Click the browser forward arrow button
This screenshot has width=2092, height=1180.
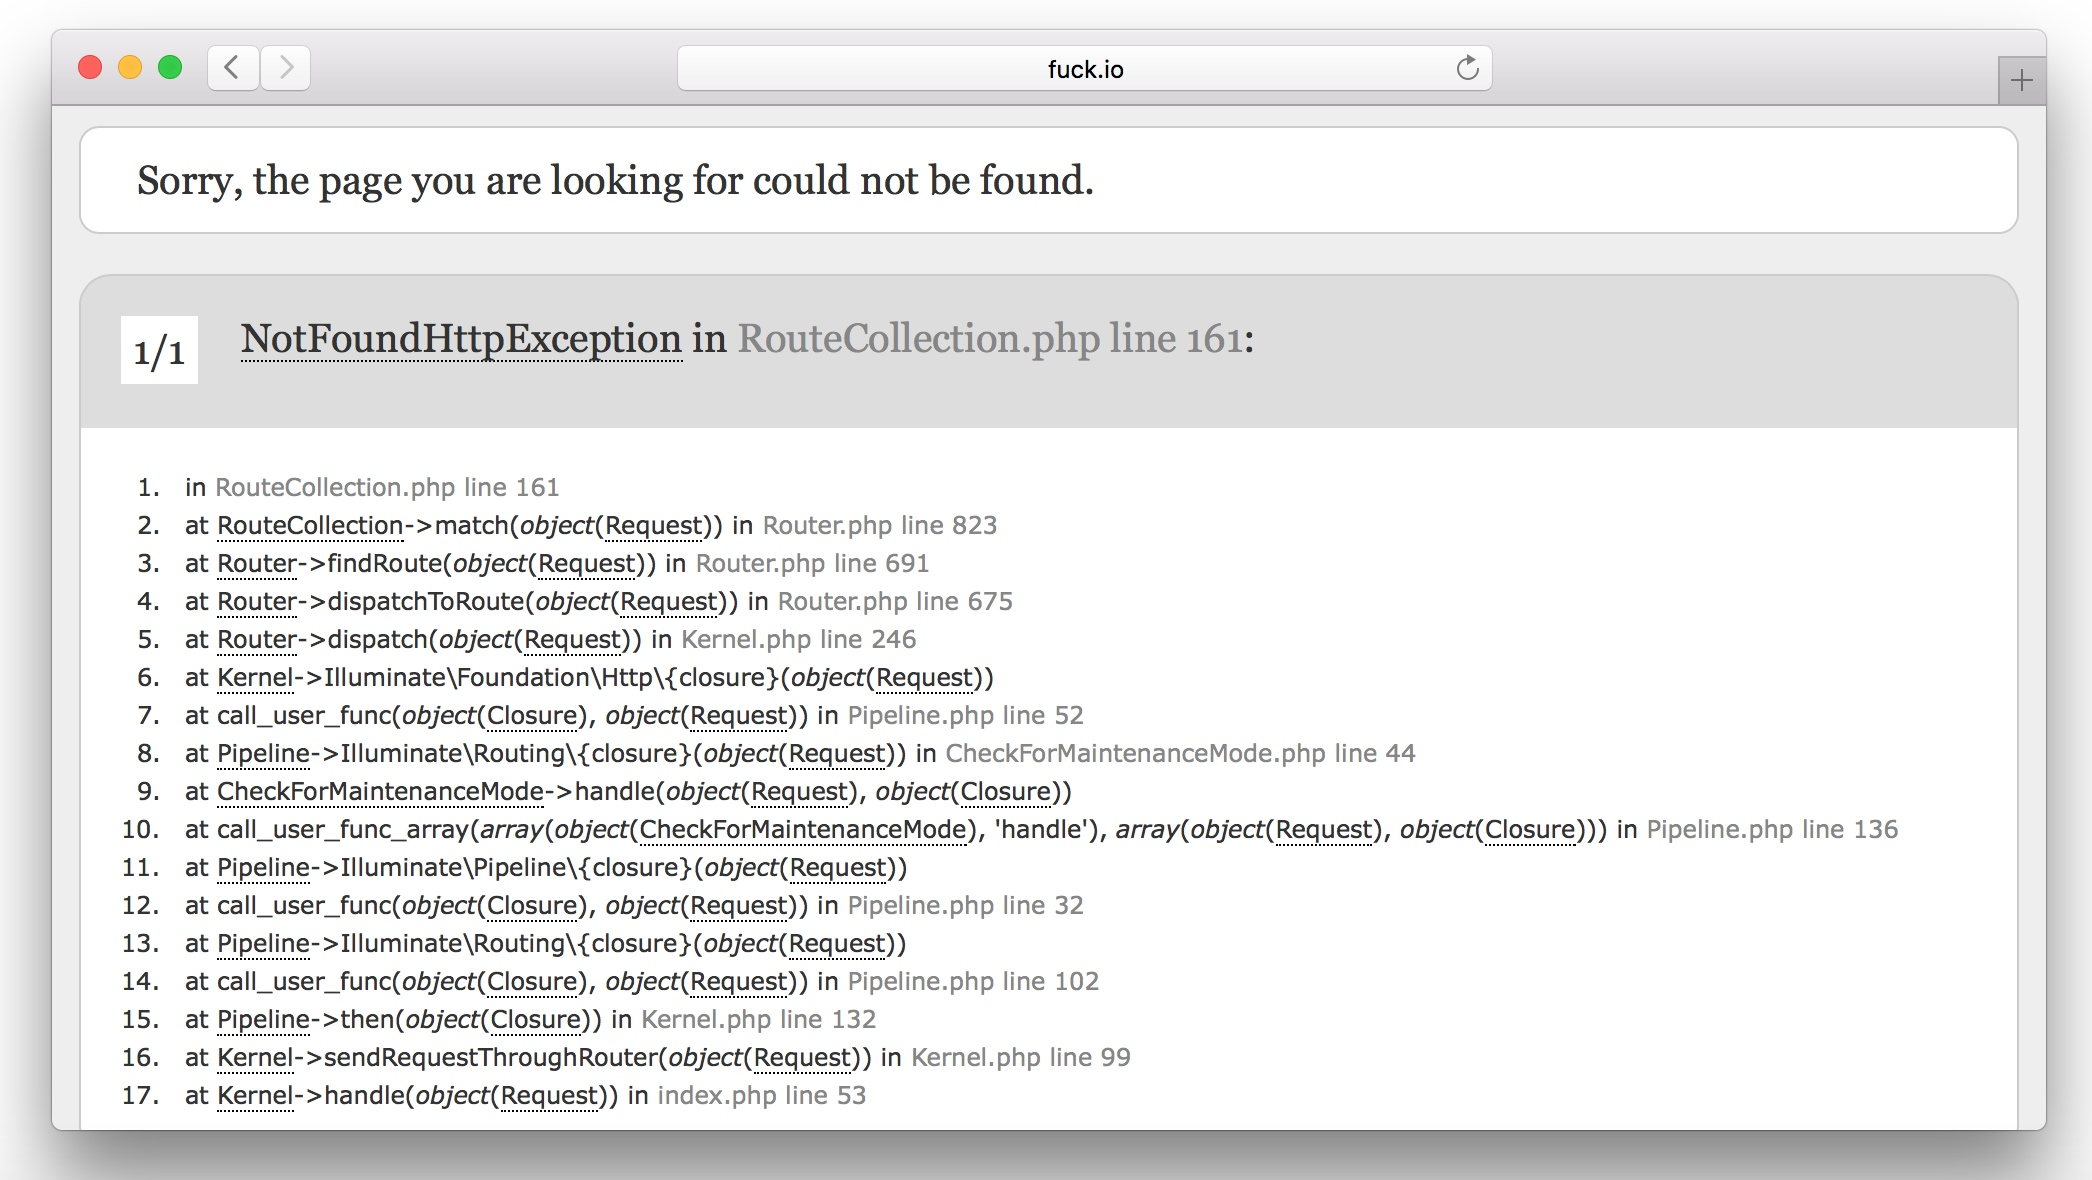point(286,68)
